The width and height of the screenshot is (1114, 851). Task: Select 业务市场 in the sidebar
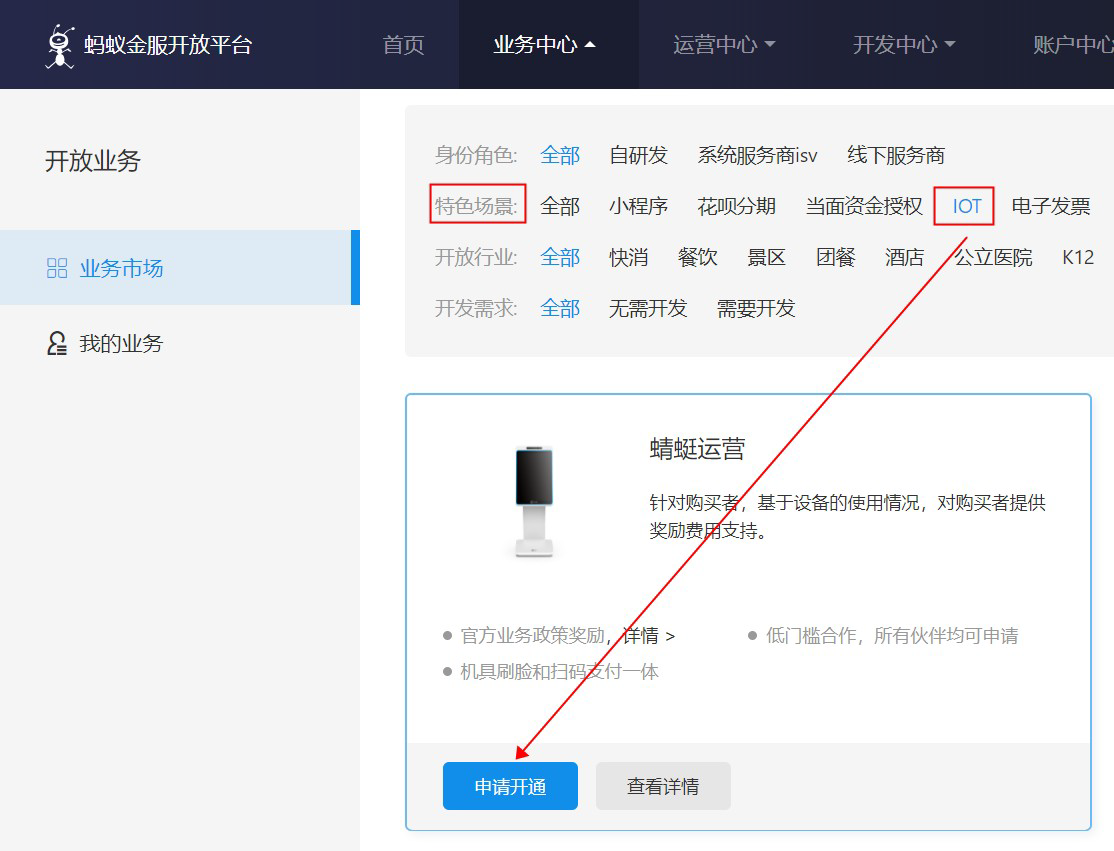click(x=180, y=268)
